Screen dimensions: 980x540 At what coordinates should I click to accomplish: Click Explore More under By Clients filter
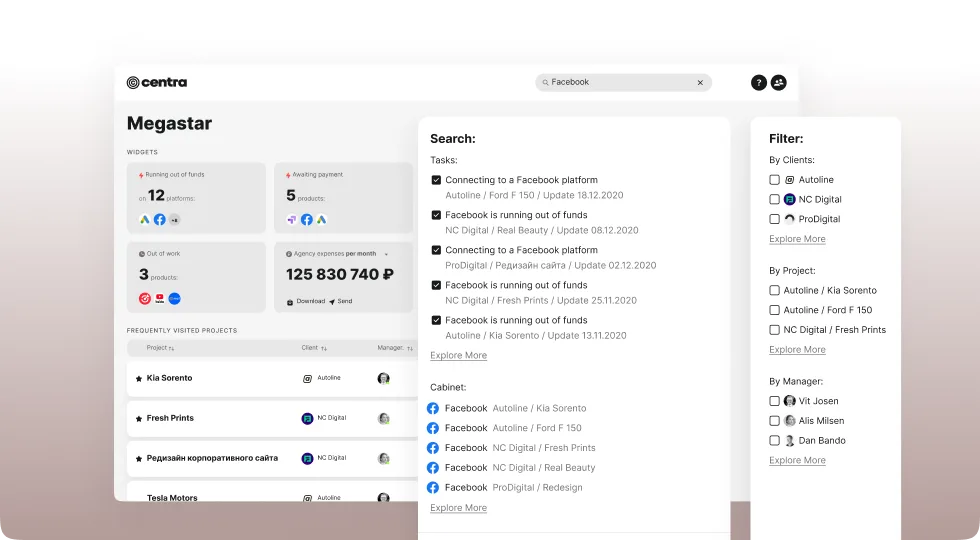pos(797,239)
